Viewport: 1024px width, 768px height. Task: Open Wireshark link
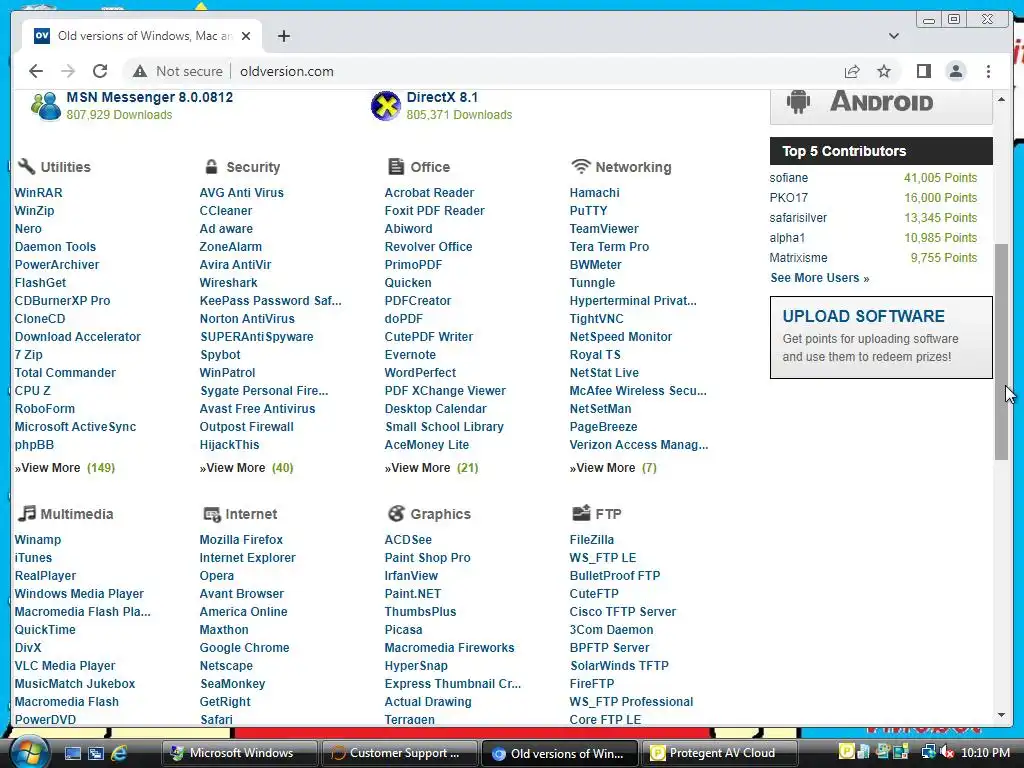pyautogui.click(x=229, y=282)
